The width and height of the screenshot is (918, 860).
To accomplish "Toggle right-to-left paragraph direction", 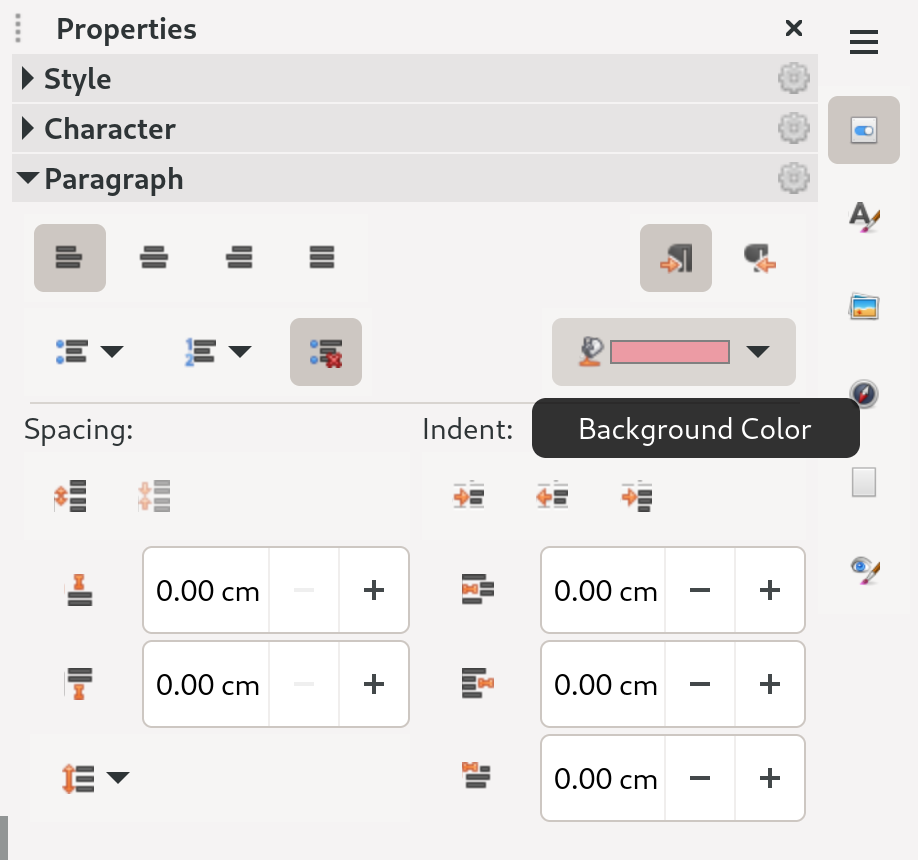I will tap(760, 258).
